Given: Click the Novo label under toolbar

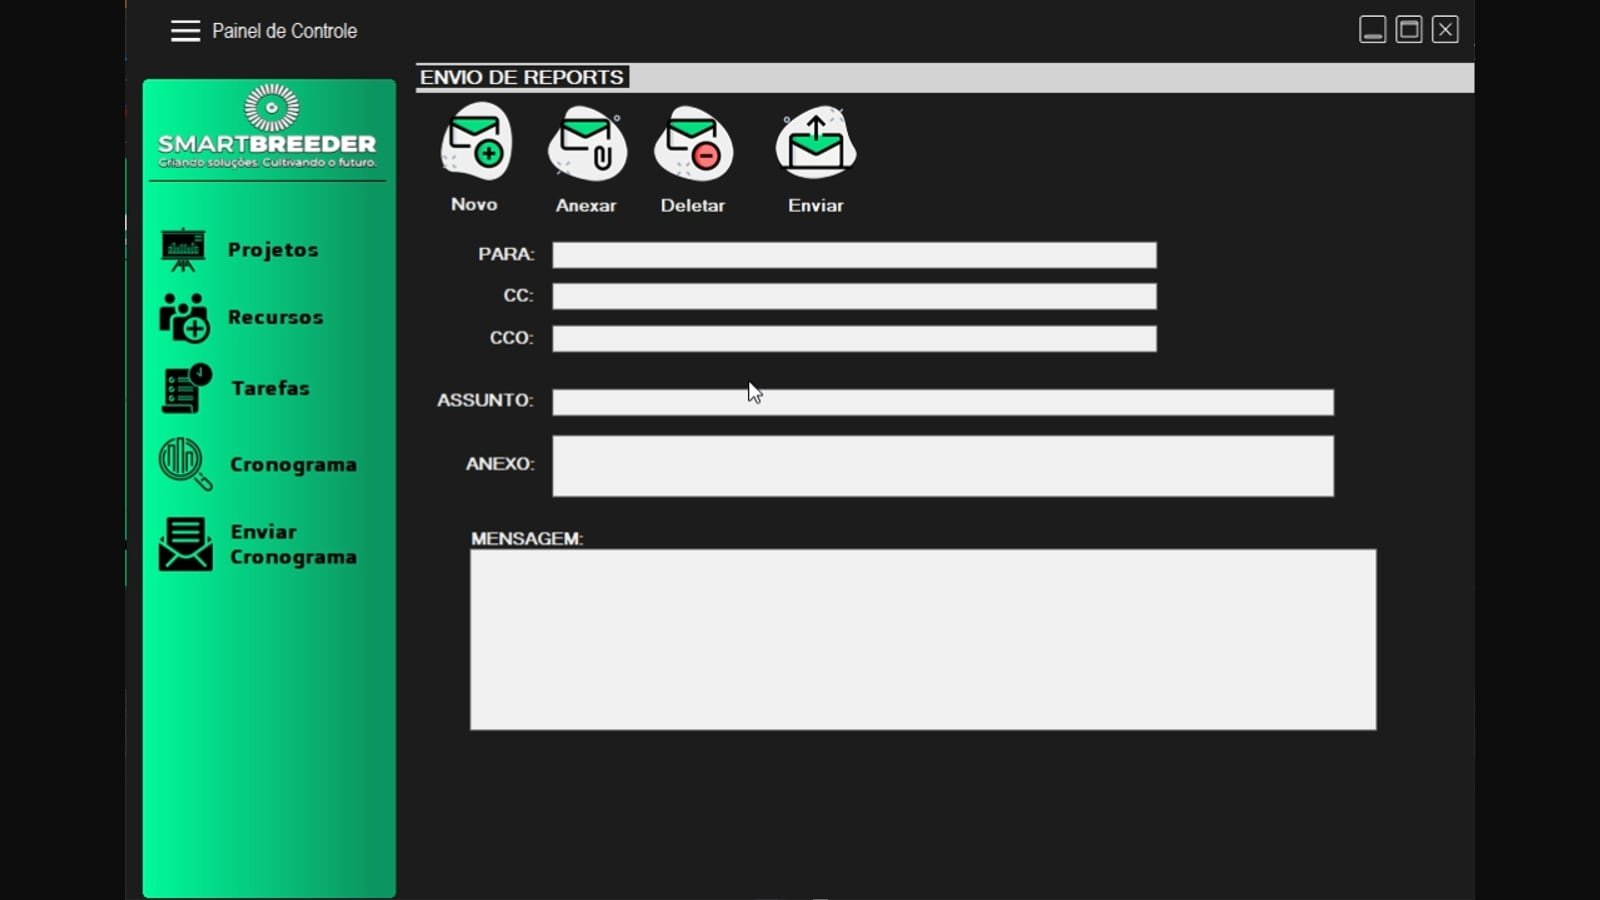Looking at the screenshot, I should pyautogui.click(x=474, y=204).
